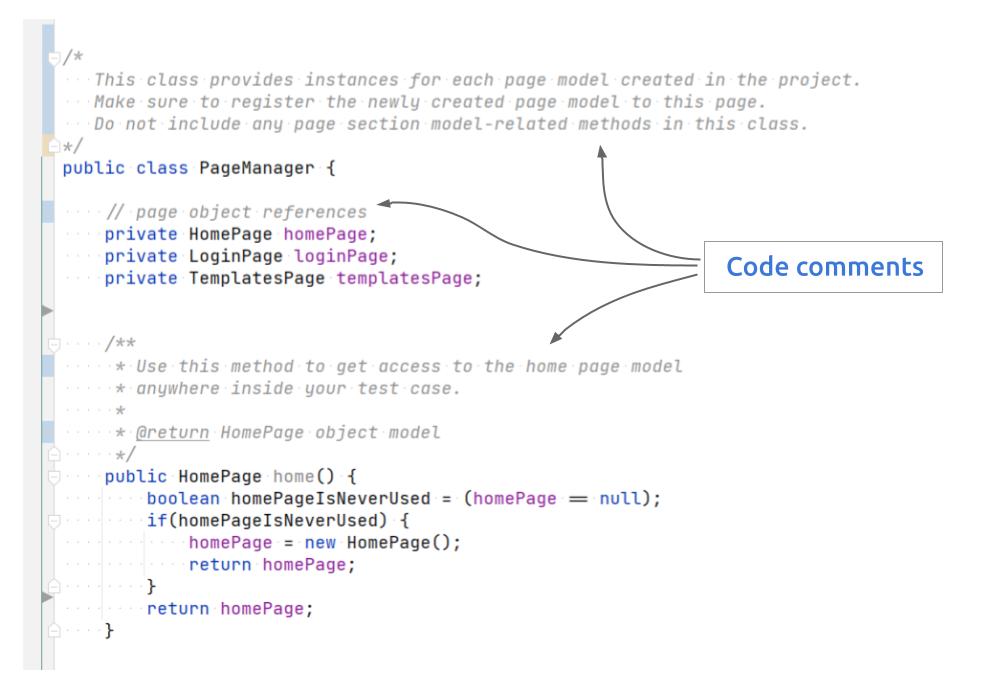The width and height of the screenshot is (998, 685).
Task: Click 'HomePage object model' Javadoc text
Action: pyautogui.click(x=330, y=433)
